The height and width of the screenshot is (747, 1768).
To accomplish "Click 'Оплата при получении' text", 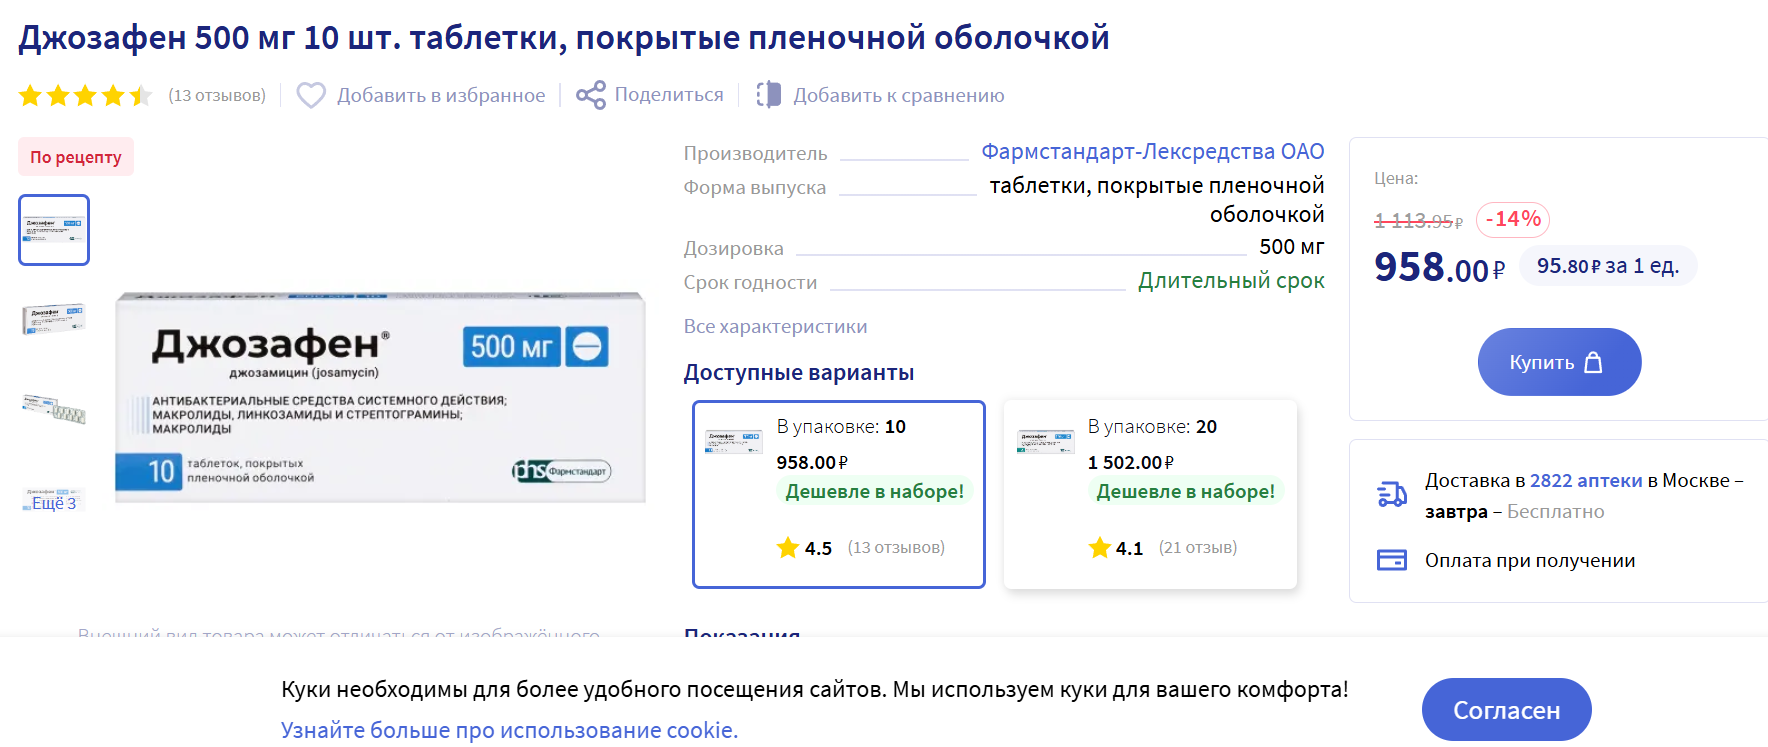I will point(1530,560).
